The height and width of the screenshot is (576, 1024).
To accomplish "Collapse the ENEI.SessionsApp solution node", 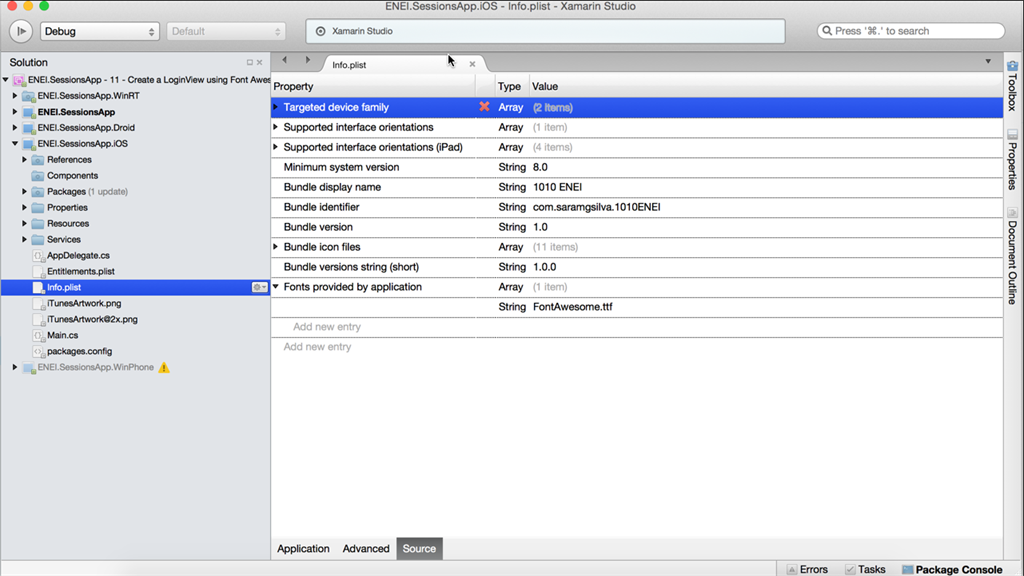I will coord(6,80).
